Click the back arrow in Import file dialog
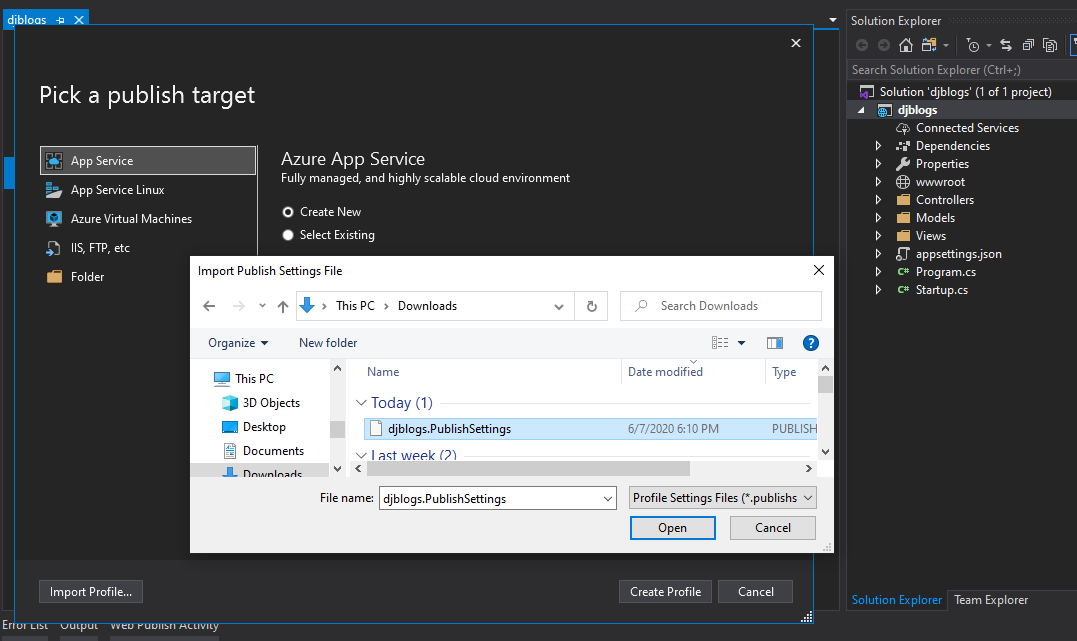 209,306
